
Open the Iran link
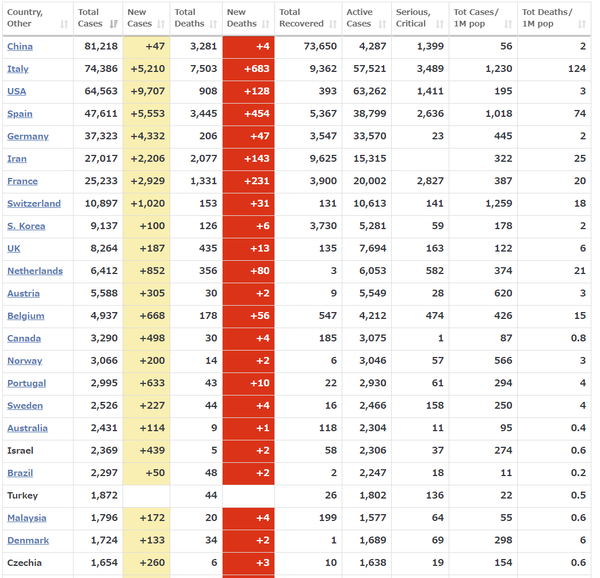[x=17, y=159]
